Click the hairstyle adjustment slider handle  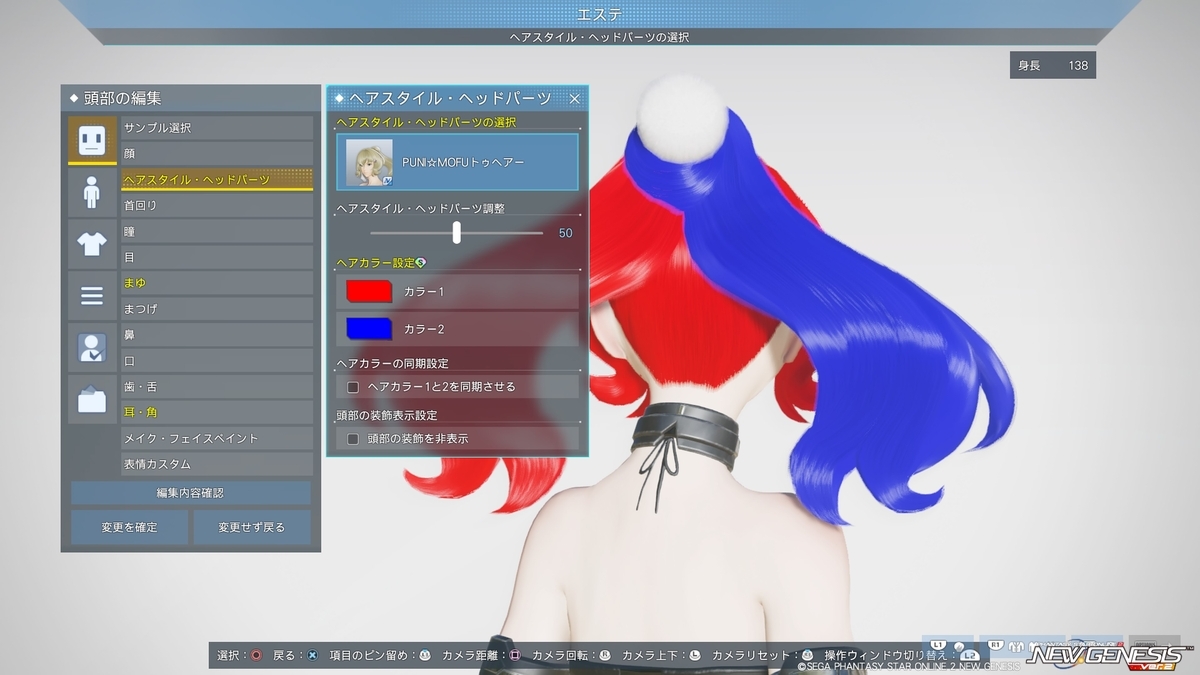[457, 232]
